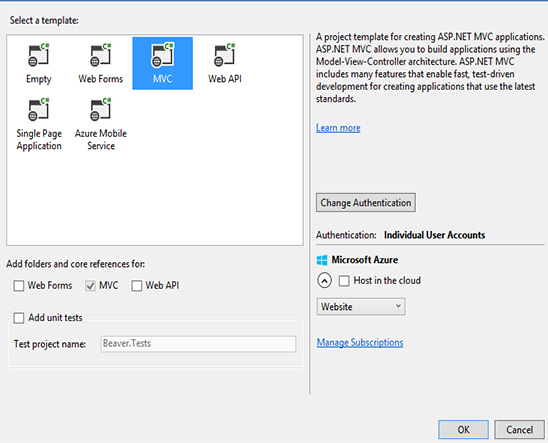This screenshot has height=443, width=548.
Task: Confirm the template with OK
Action: (463, 430)
